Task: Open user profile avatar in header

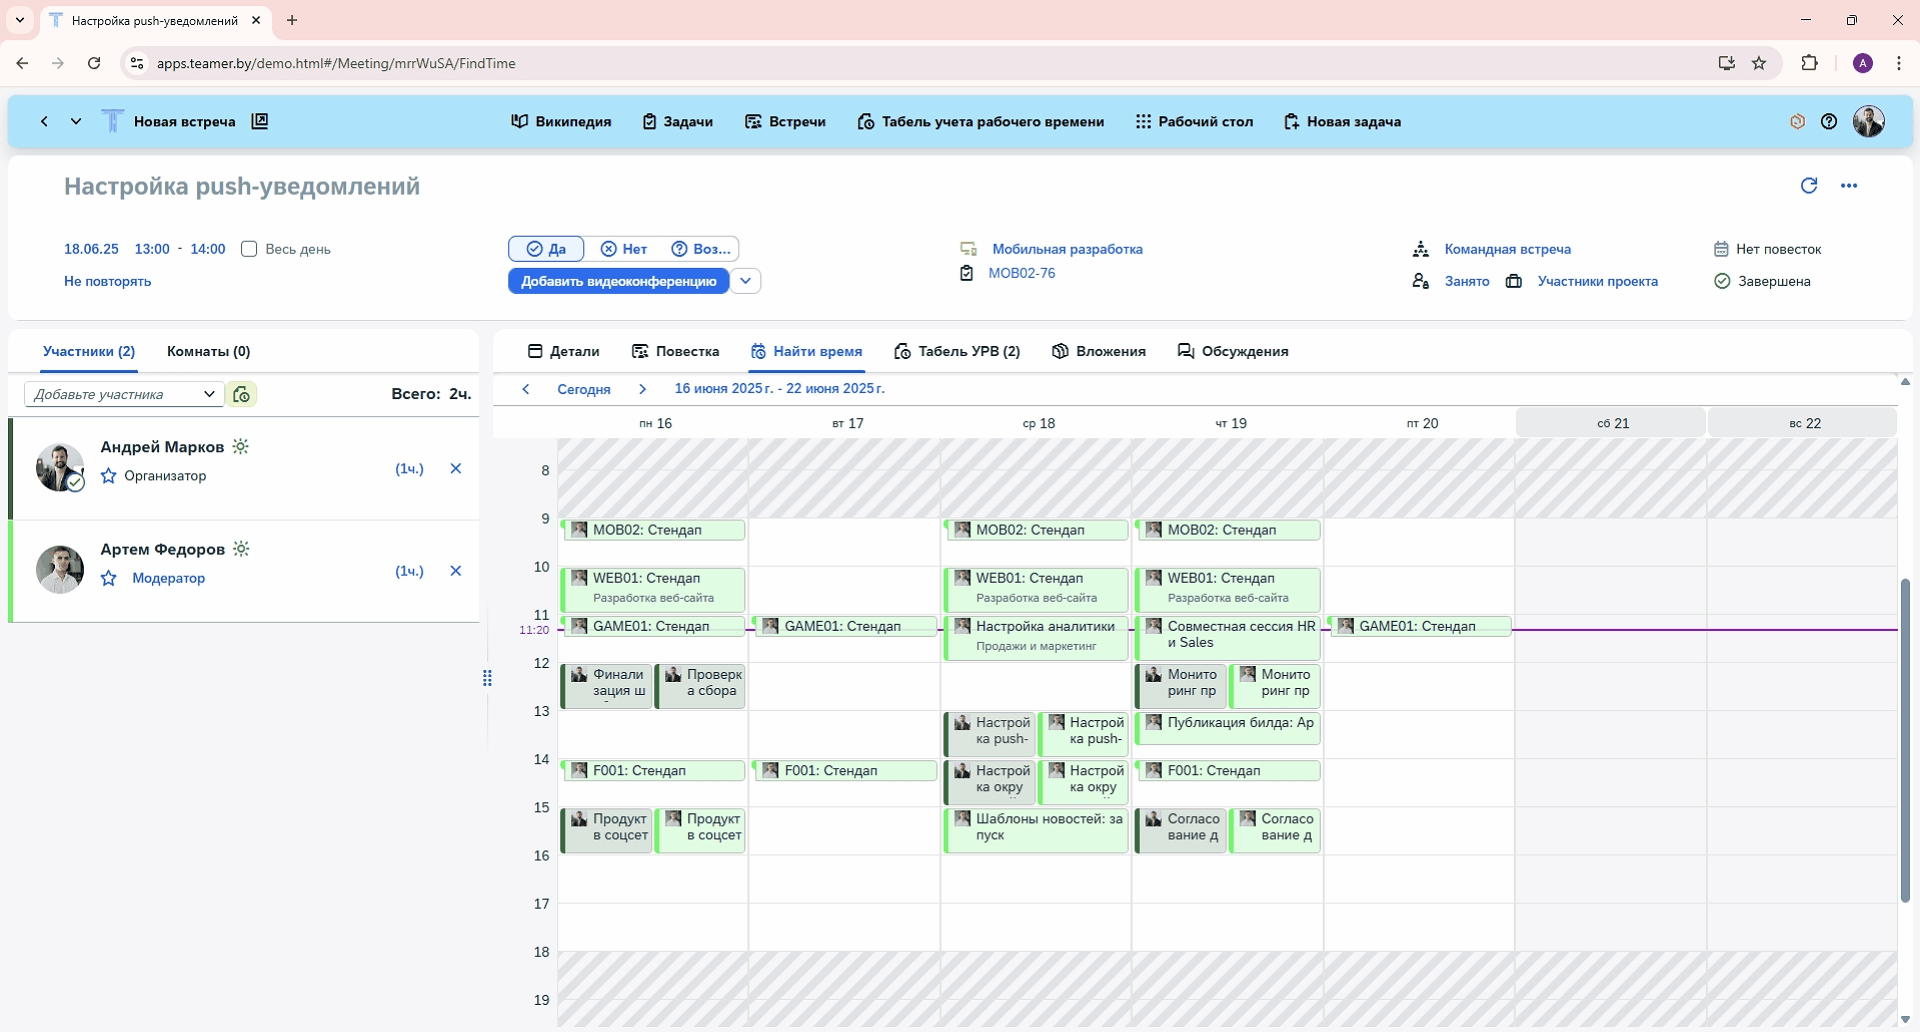Action: pyautogui.click(x=1868, y=122)
